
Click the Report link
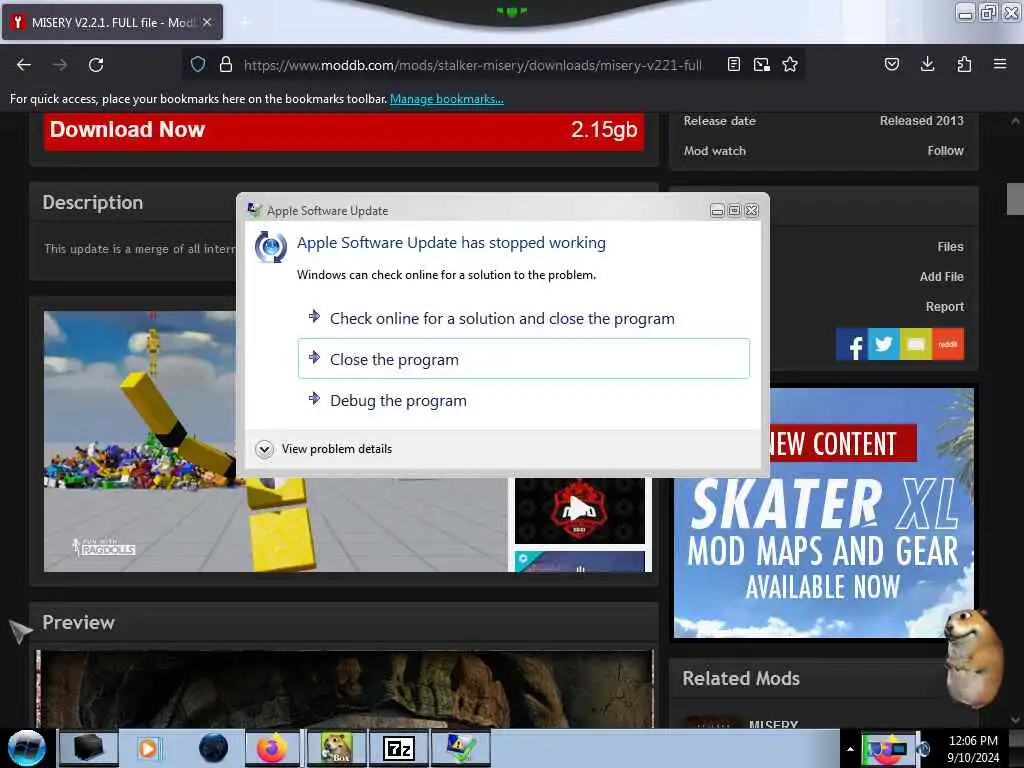pos(944,307)
